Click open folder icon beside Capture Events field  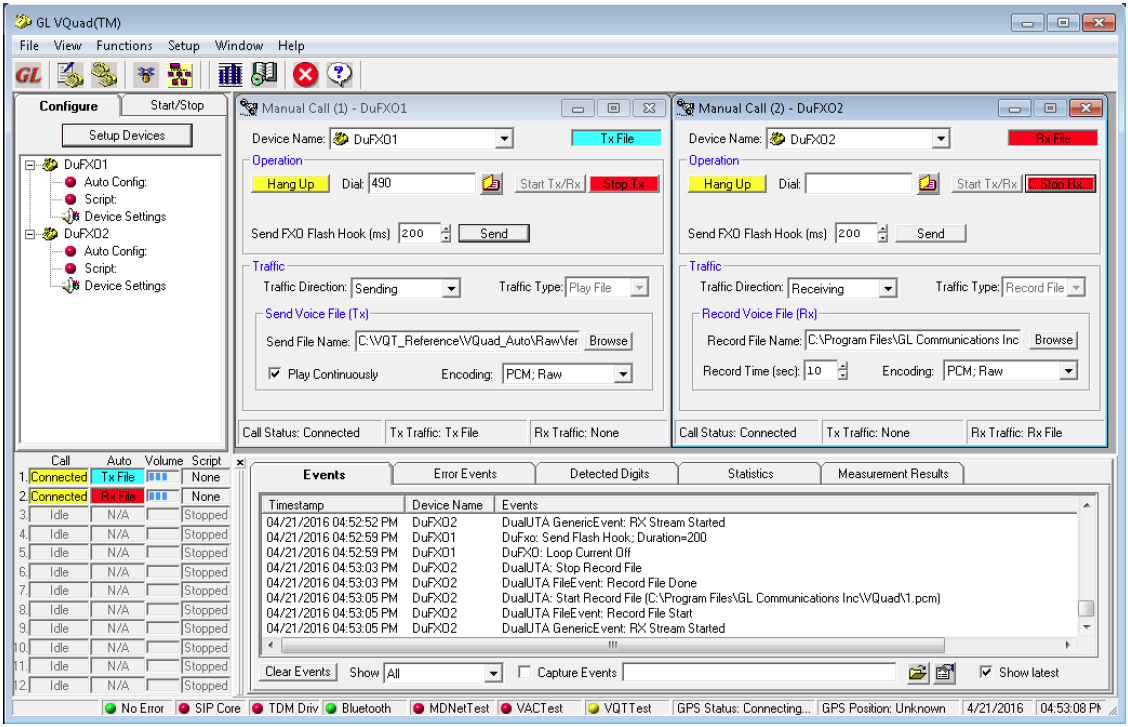pos(918,673)
